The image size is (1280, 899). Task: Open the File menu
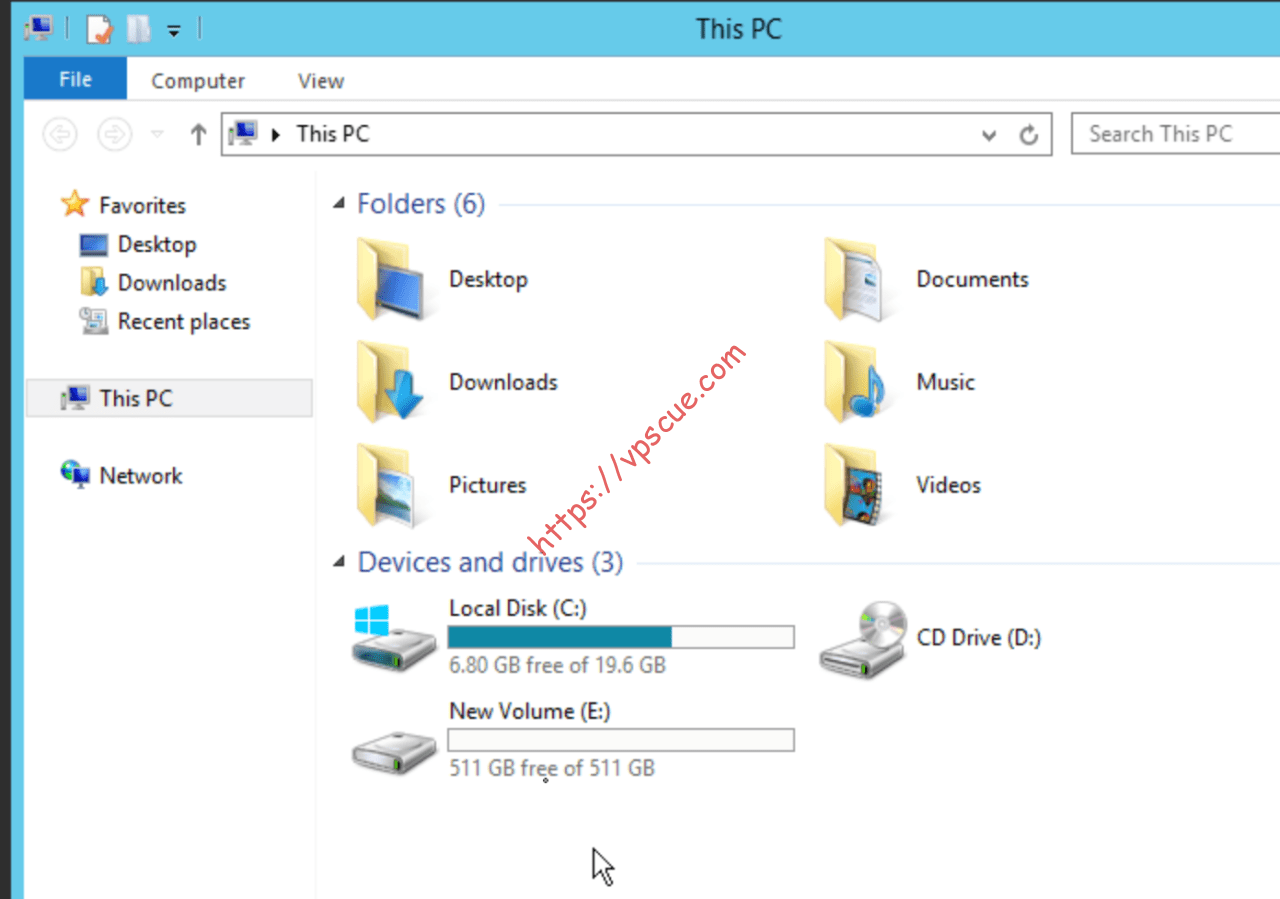pos(75,79)
